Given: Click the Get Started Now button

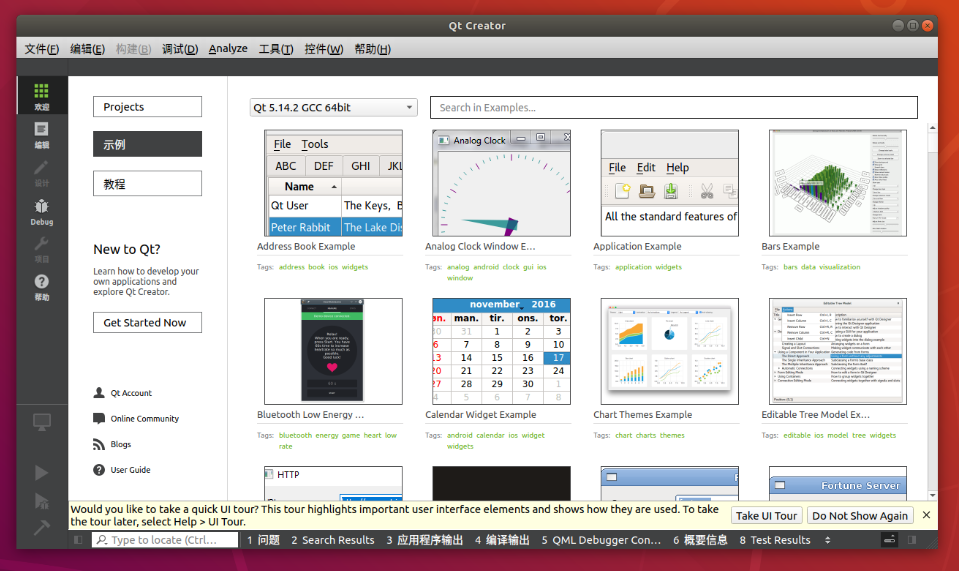Looking at the screenshot, I should (146, 323).
